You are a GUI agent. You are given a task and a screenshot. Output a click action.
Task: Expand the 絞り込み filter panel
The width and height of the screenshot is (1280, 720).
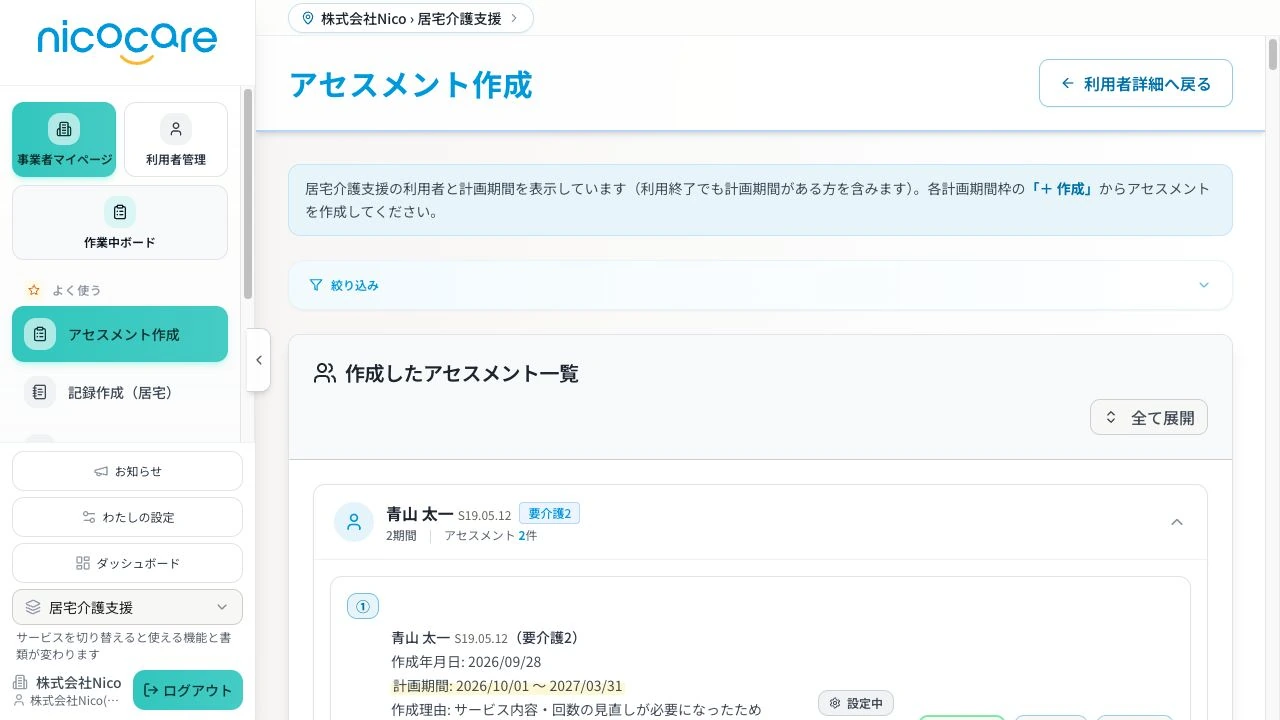(760, 285)
